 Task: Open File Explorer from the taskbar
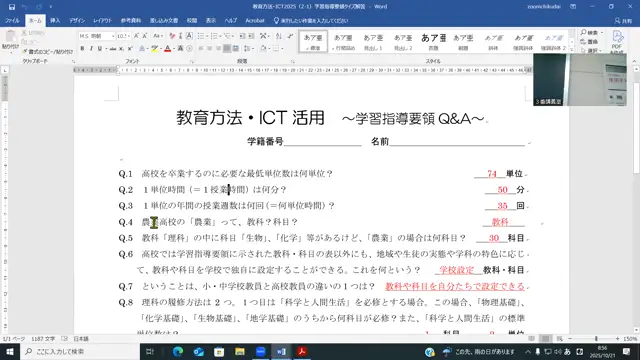(240, 351)
